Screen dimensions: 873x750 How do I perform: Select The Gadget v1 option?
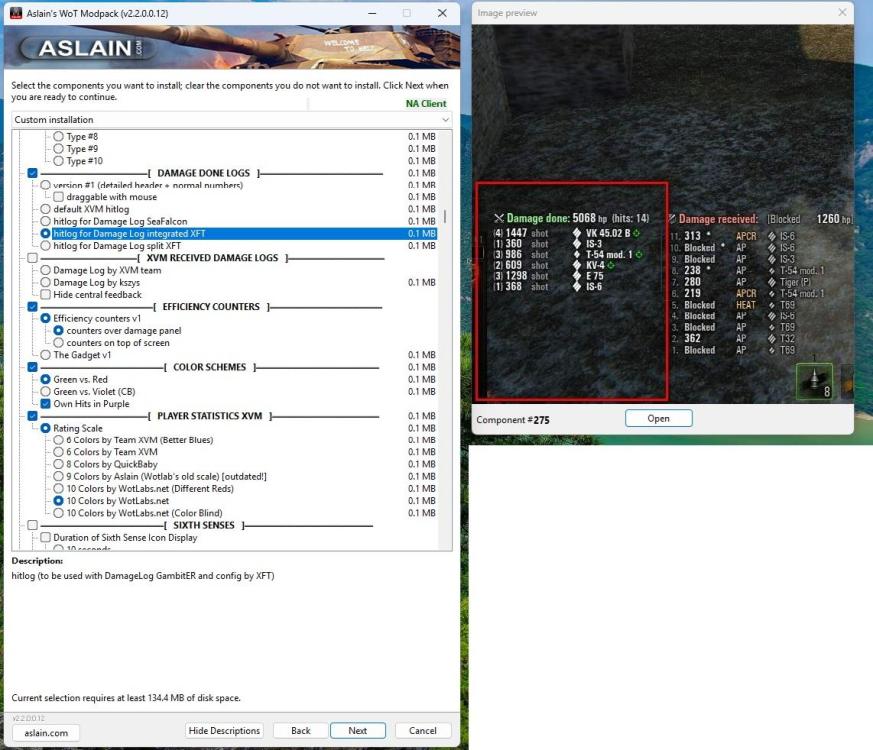(46, 355)
